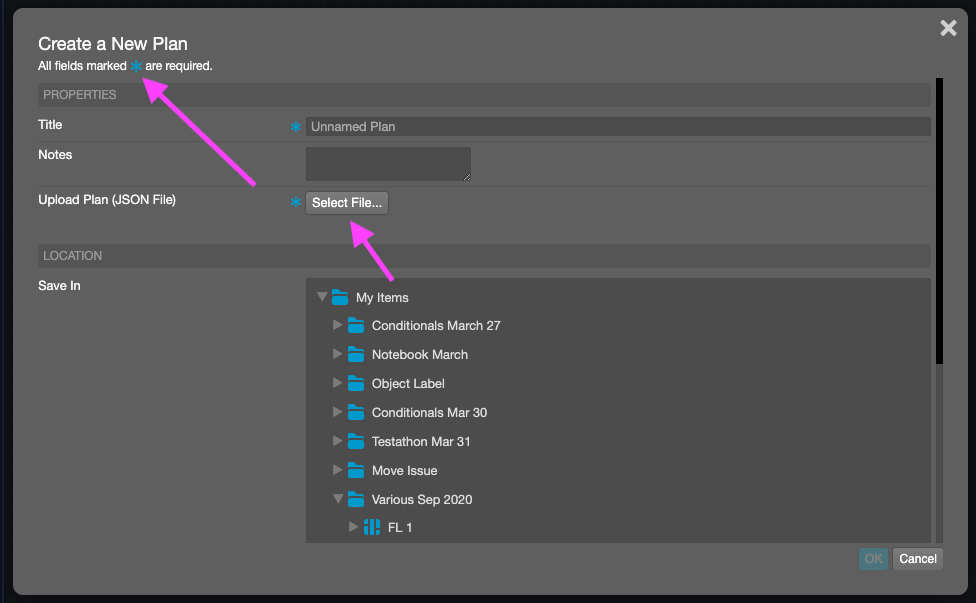
Task: Click the Select File button
Action: point(346,202)
